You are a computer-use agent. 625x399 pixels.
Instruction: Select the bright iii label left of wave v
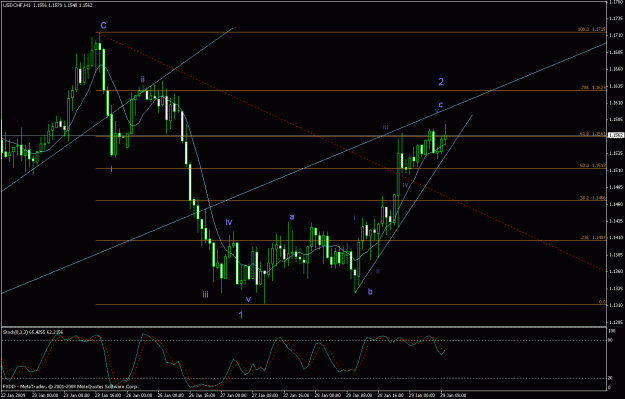[x=205, y=295]
